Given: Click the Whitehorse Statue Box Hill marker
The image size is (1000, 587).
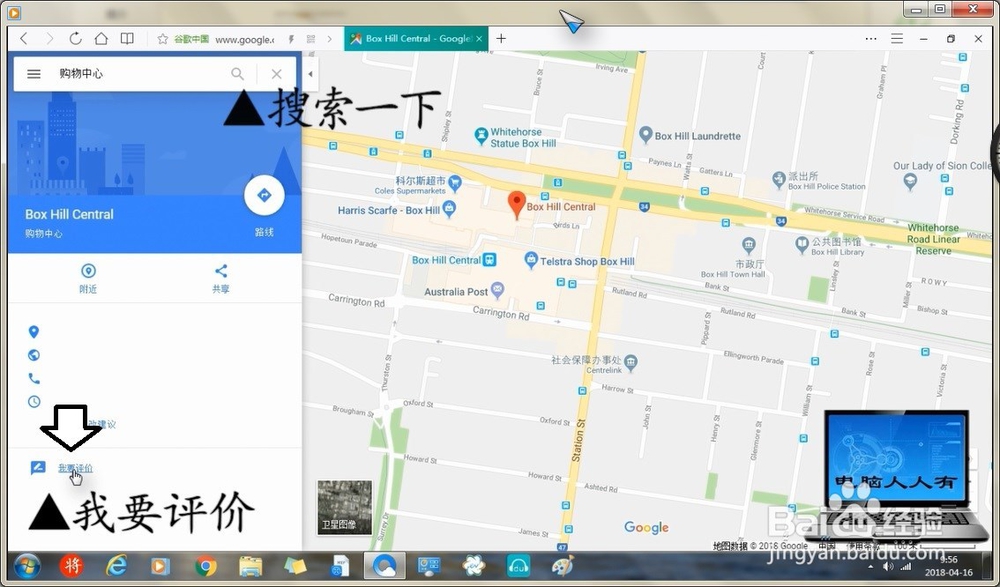Looking at the screenshot, I should tap(481, 135).
